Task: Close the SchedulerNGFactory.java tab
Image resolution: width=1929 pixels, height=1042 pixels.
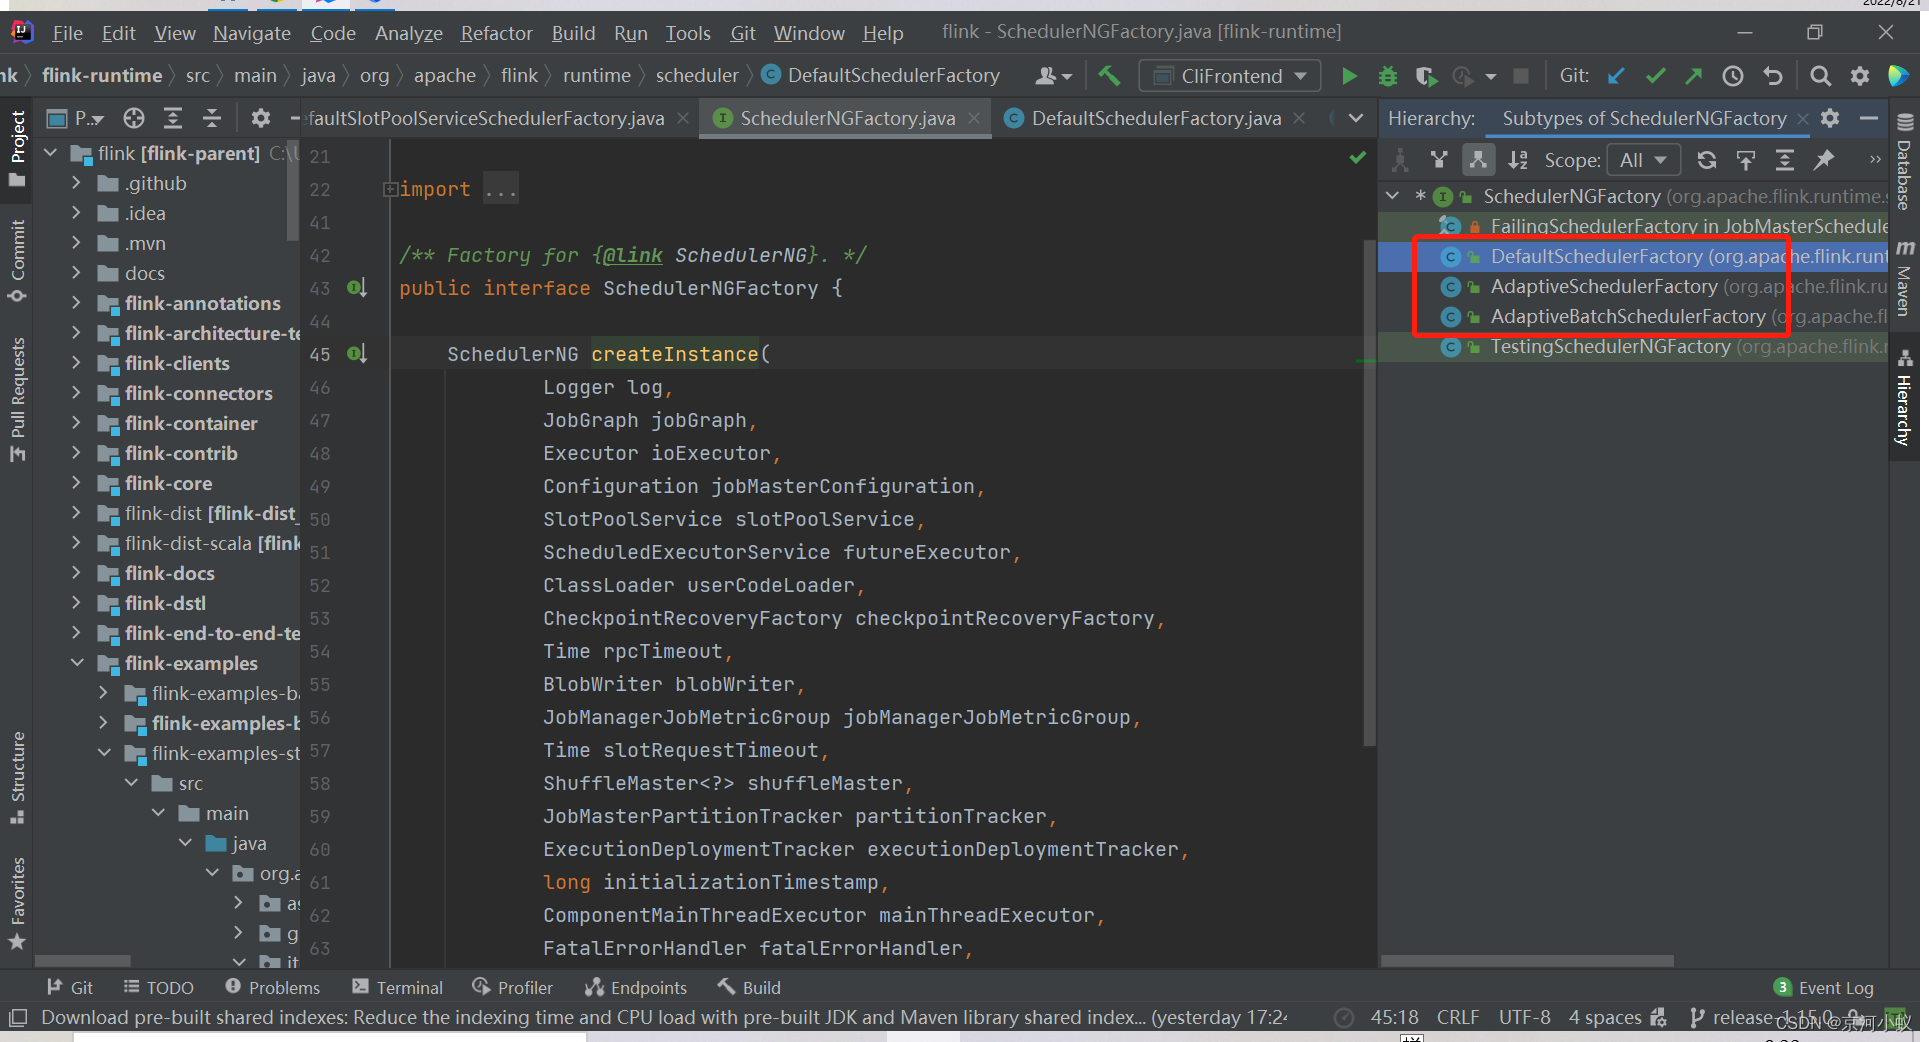Action: 974,118
